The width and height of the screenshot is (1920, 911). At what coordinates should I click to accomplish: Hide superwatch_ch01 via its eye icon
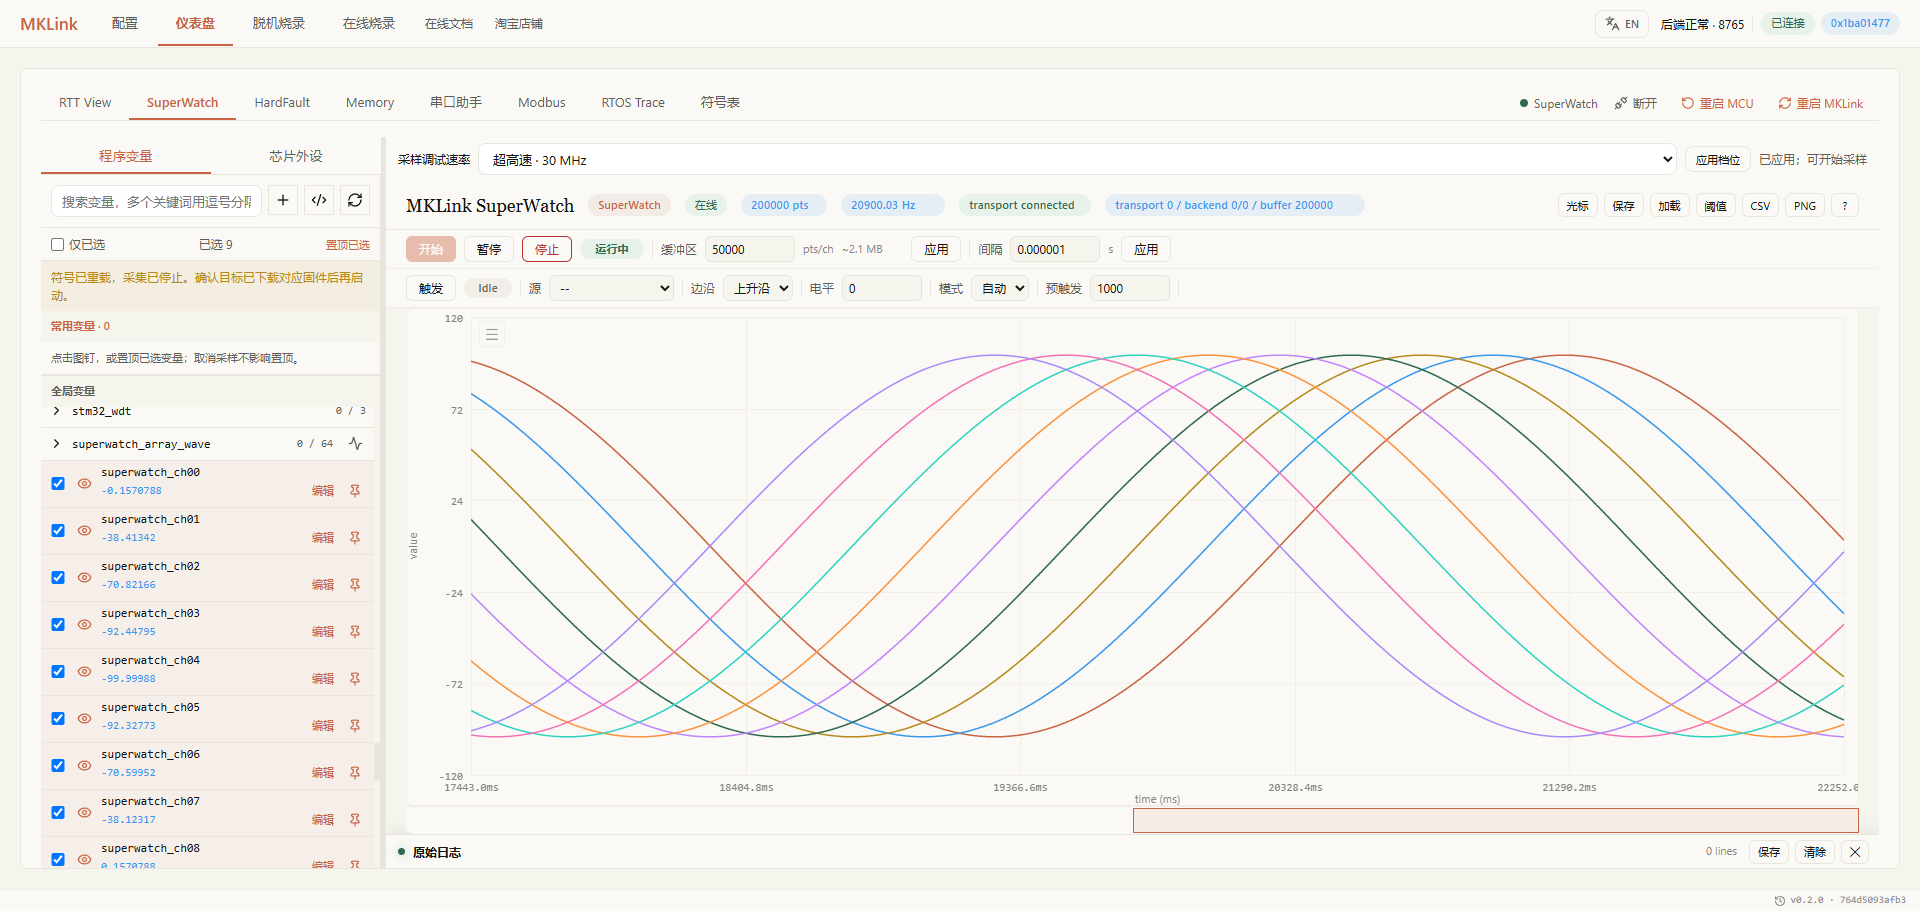pos(84,531)
